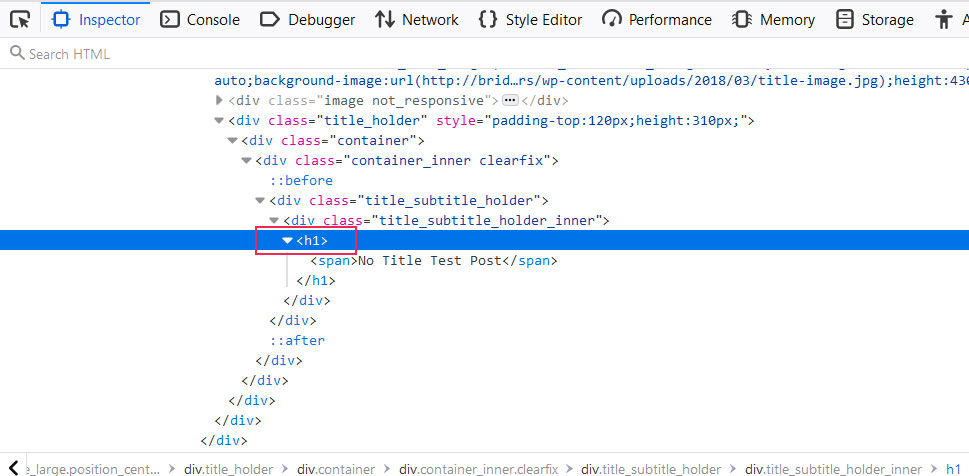Click the Memory chip icon
Viewport: 969px width, 476px height.
point(742,19)
